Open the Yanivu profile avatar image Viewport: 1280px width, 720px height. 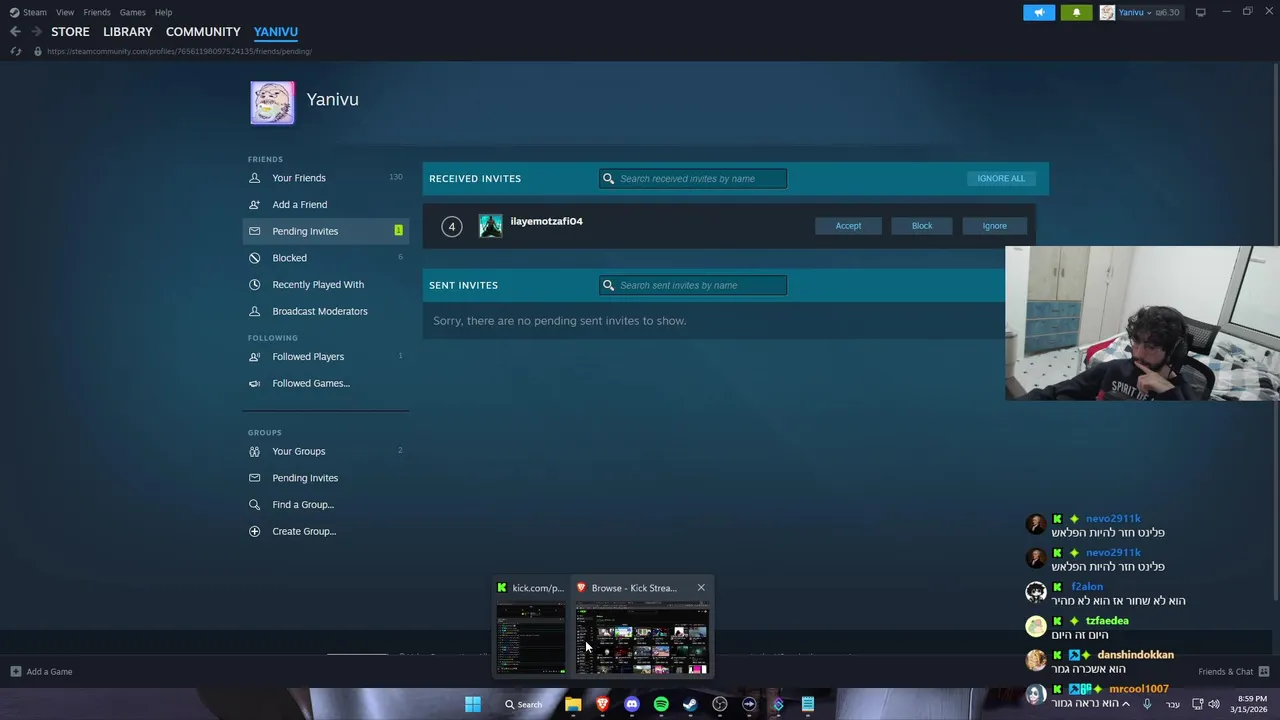[272, 103]
